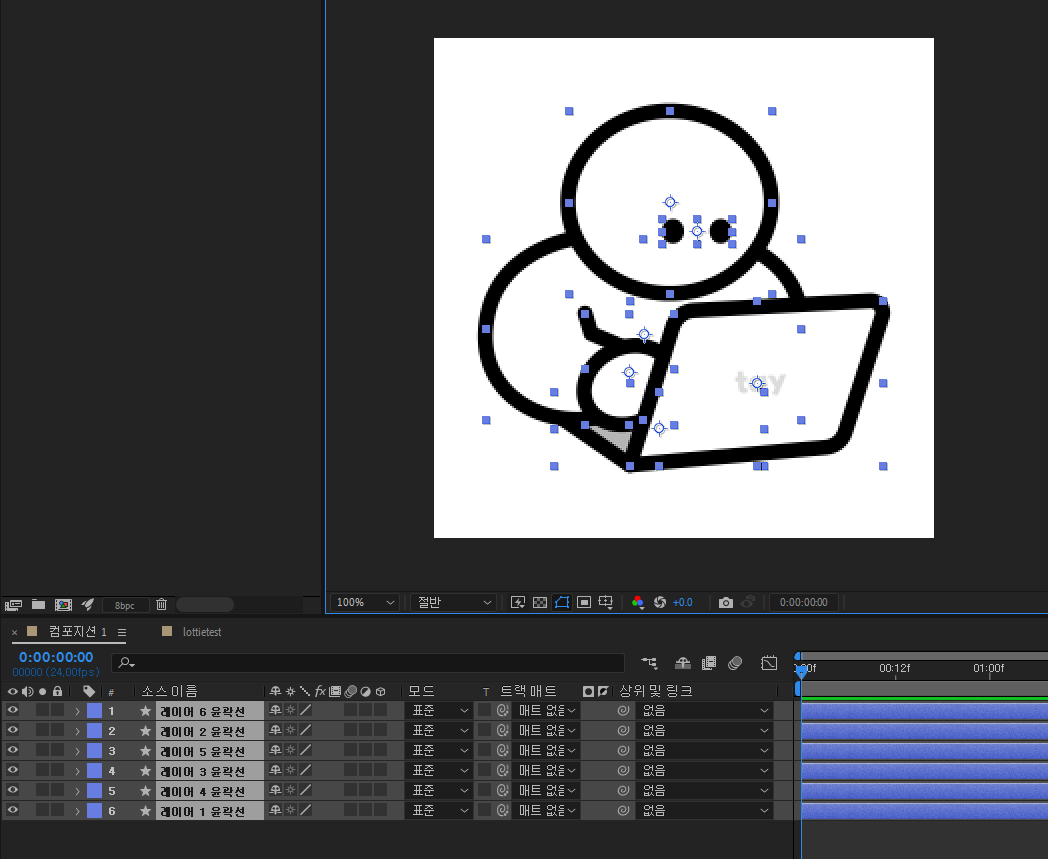Click the 01:00f mark on time ruler
This screenshot has width=1048, height=859.
[989, 668]
